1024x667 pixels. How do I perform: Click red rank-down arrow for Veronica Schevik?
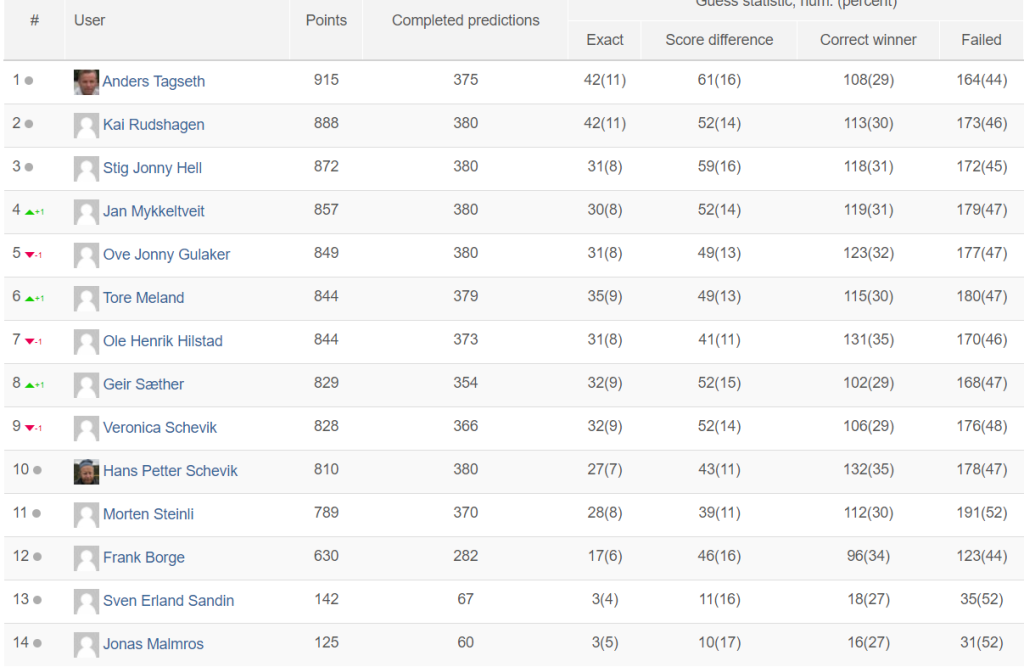click(x=31, y=428)
